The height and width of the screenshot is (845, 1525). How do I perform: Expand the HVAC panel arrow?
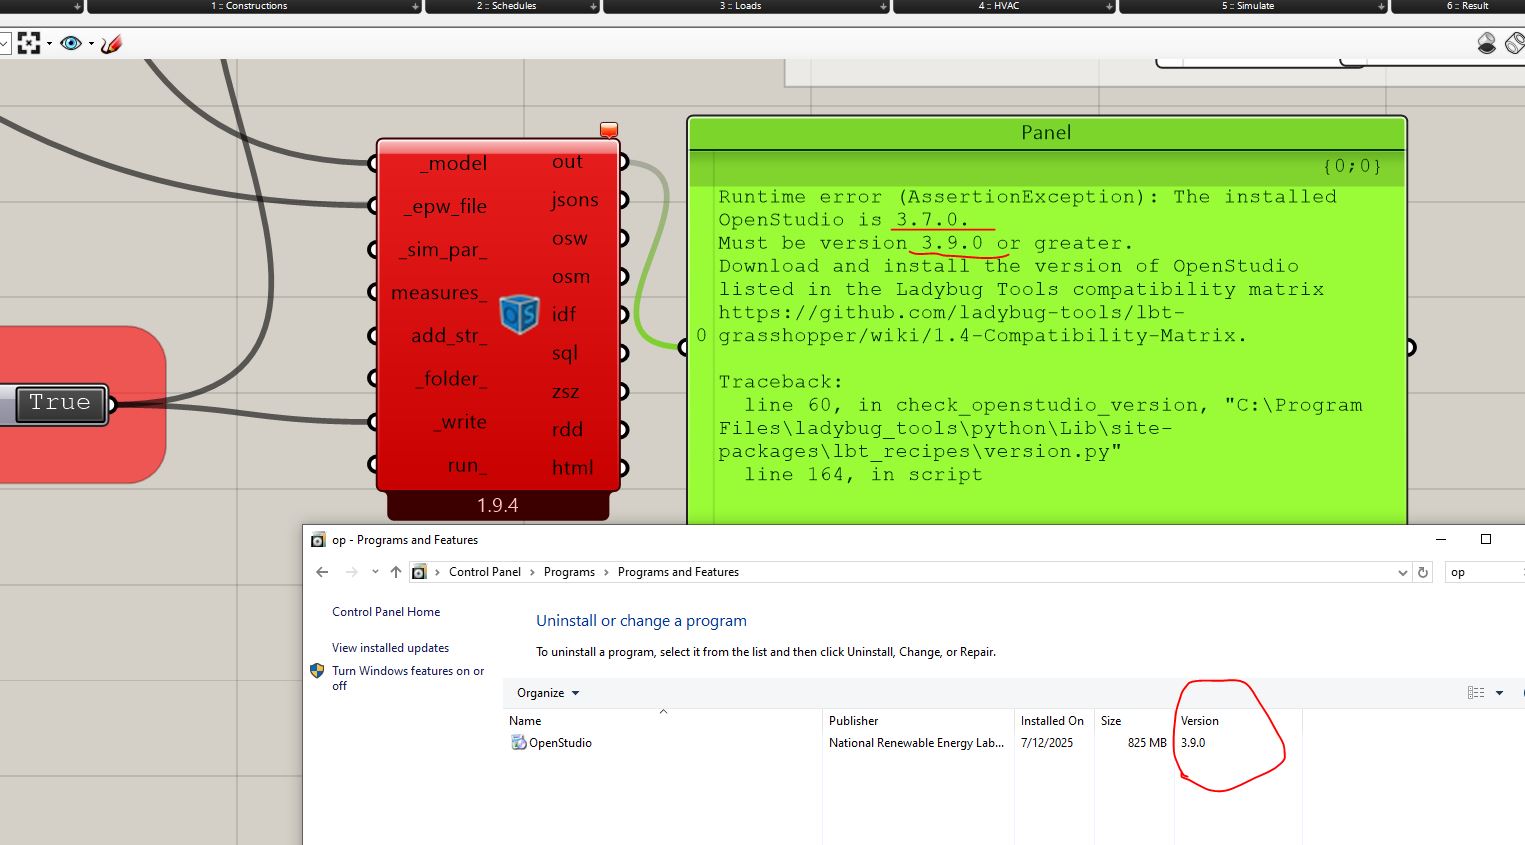coord(1109,7)
